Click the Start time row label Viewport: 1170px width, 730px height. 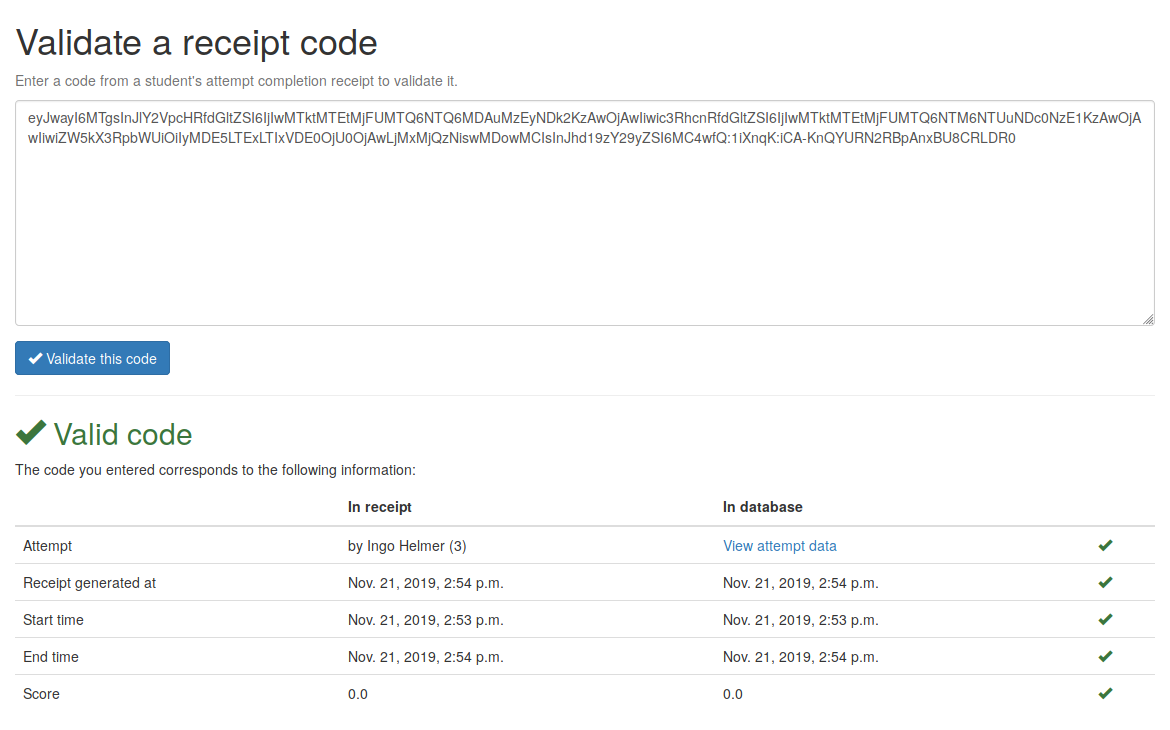coord(53,620)
